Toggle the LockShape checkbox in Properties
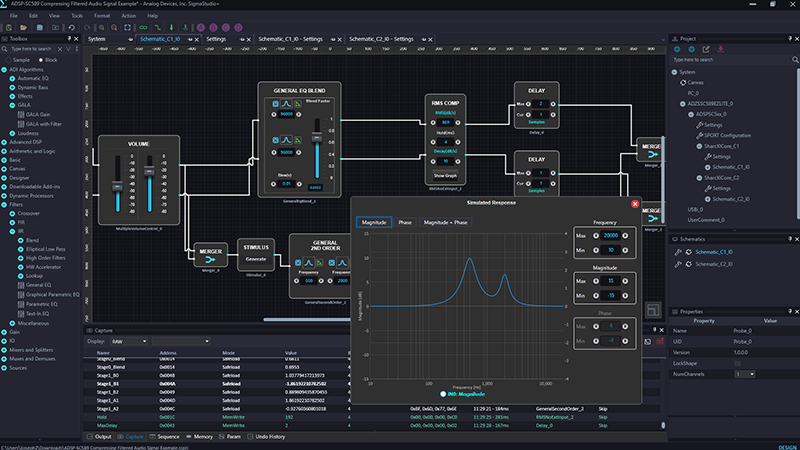Viewport: 800px width, 450px height. [738, 363]
